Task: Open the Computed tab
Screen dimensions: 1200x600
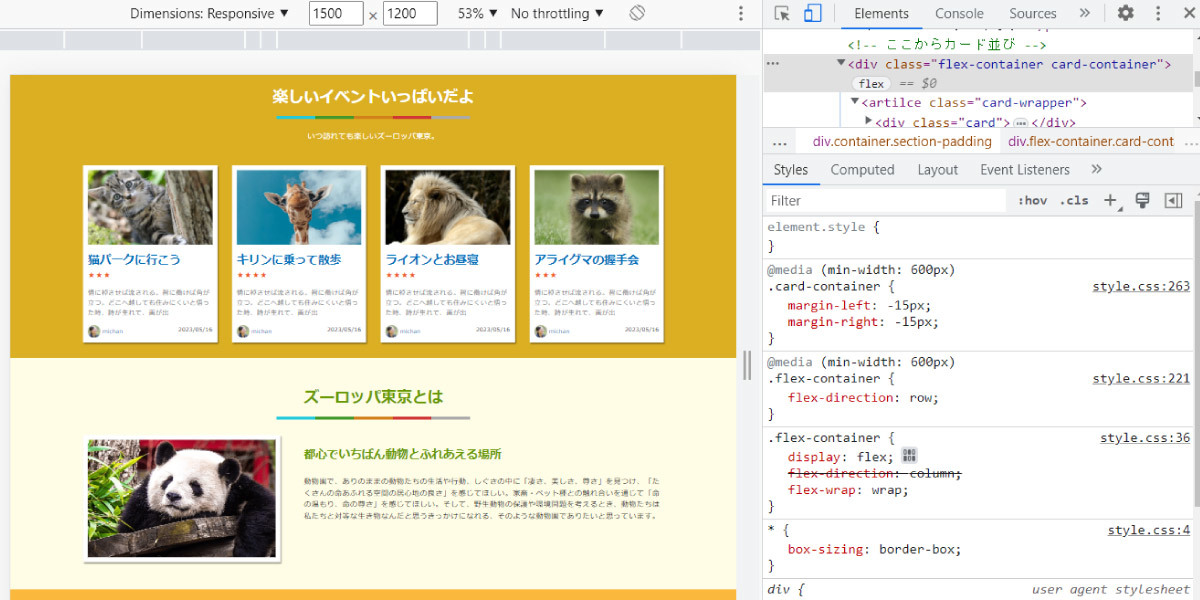Action: [x=862, y=170]
